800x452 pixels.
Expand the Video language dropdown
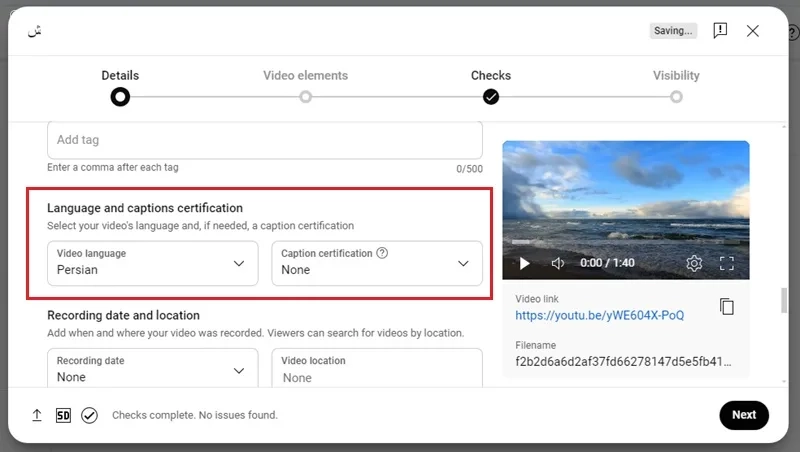153,263
